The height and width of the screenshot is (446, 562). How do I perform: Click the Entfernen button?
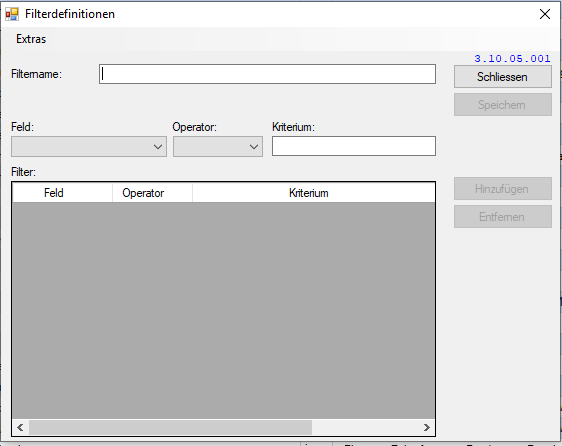[x=503, y=217]
